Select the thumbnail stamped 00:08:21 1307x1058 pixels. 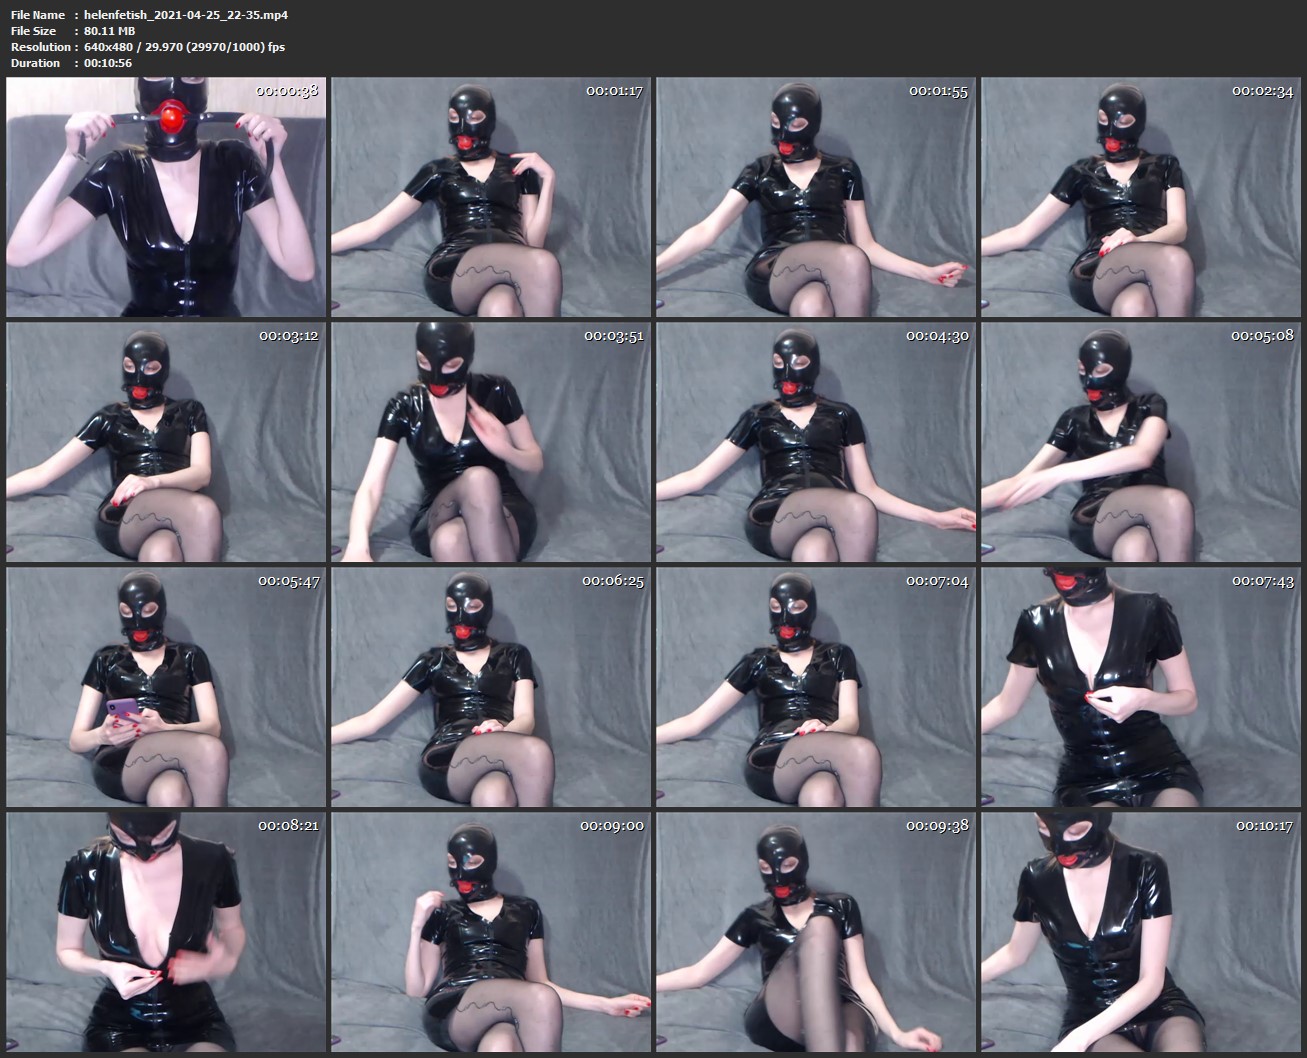(x=166, y=932)
